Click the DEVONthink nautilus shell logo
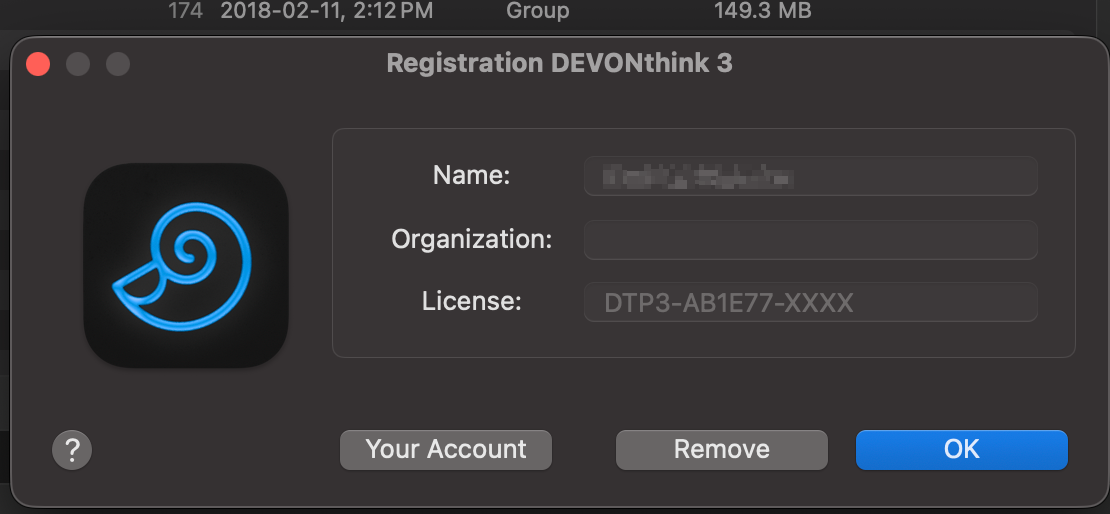The height and width of the screenshot is (514, 1110). (186, 266)
